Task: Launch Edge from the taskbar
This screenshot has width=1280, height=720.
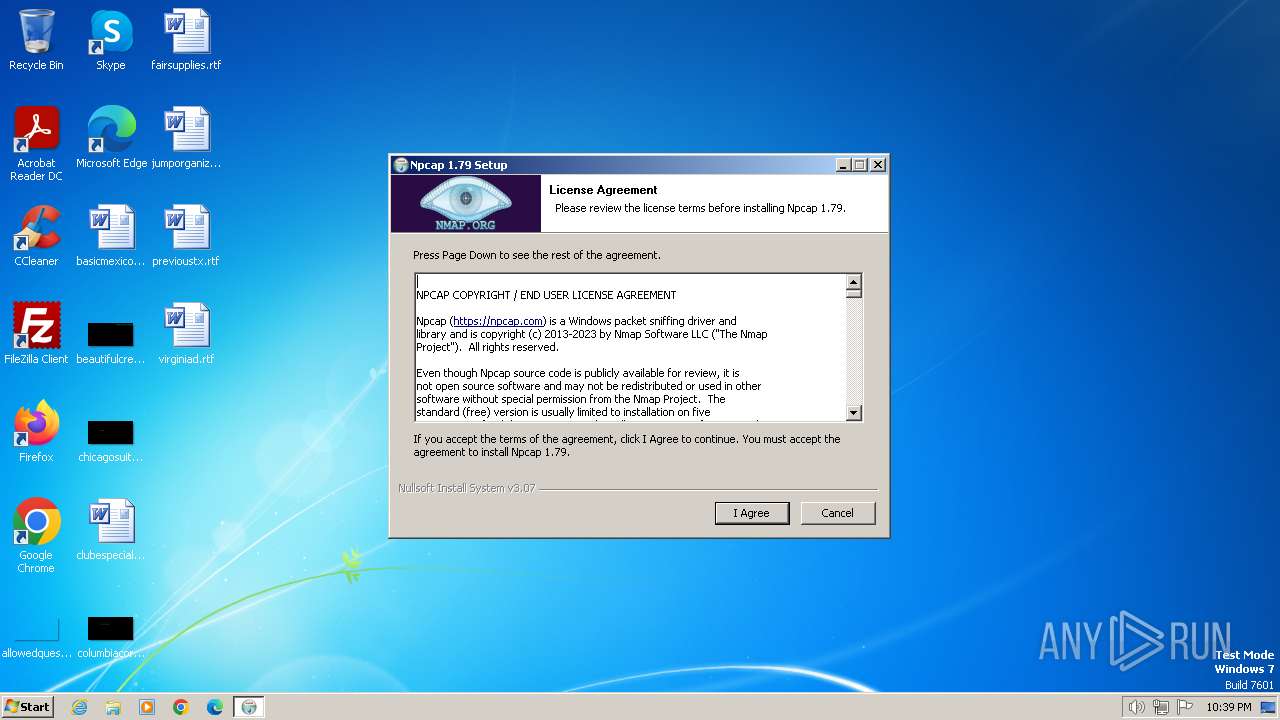Action: [215, 707]
